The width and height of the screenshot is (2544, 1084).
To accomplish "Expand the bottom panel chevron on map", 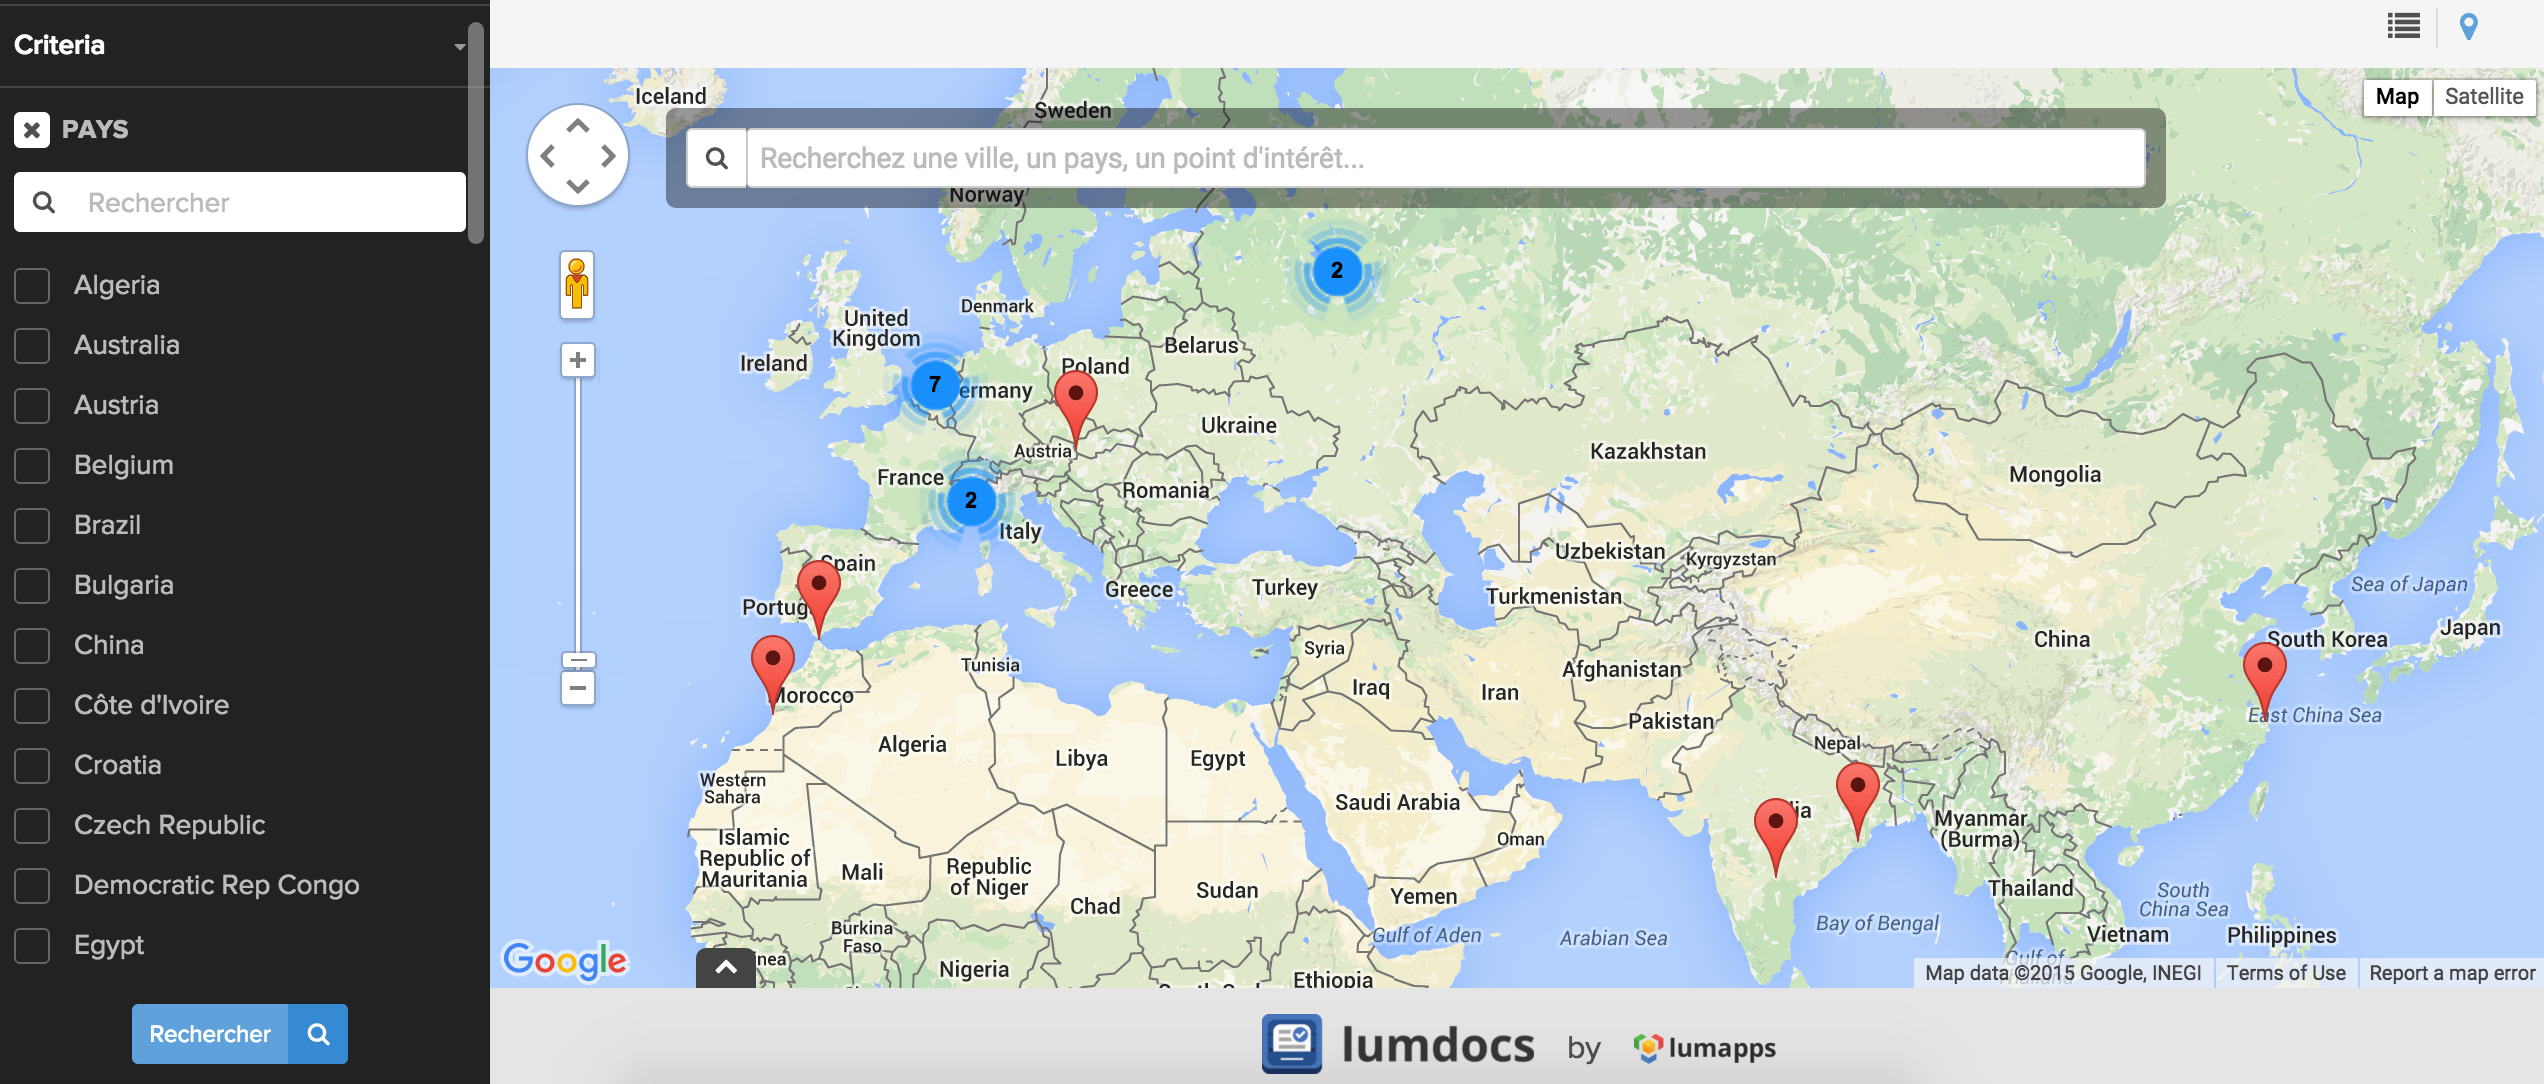I will (x=726, y=967).
